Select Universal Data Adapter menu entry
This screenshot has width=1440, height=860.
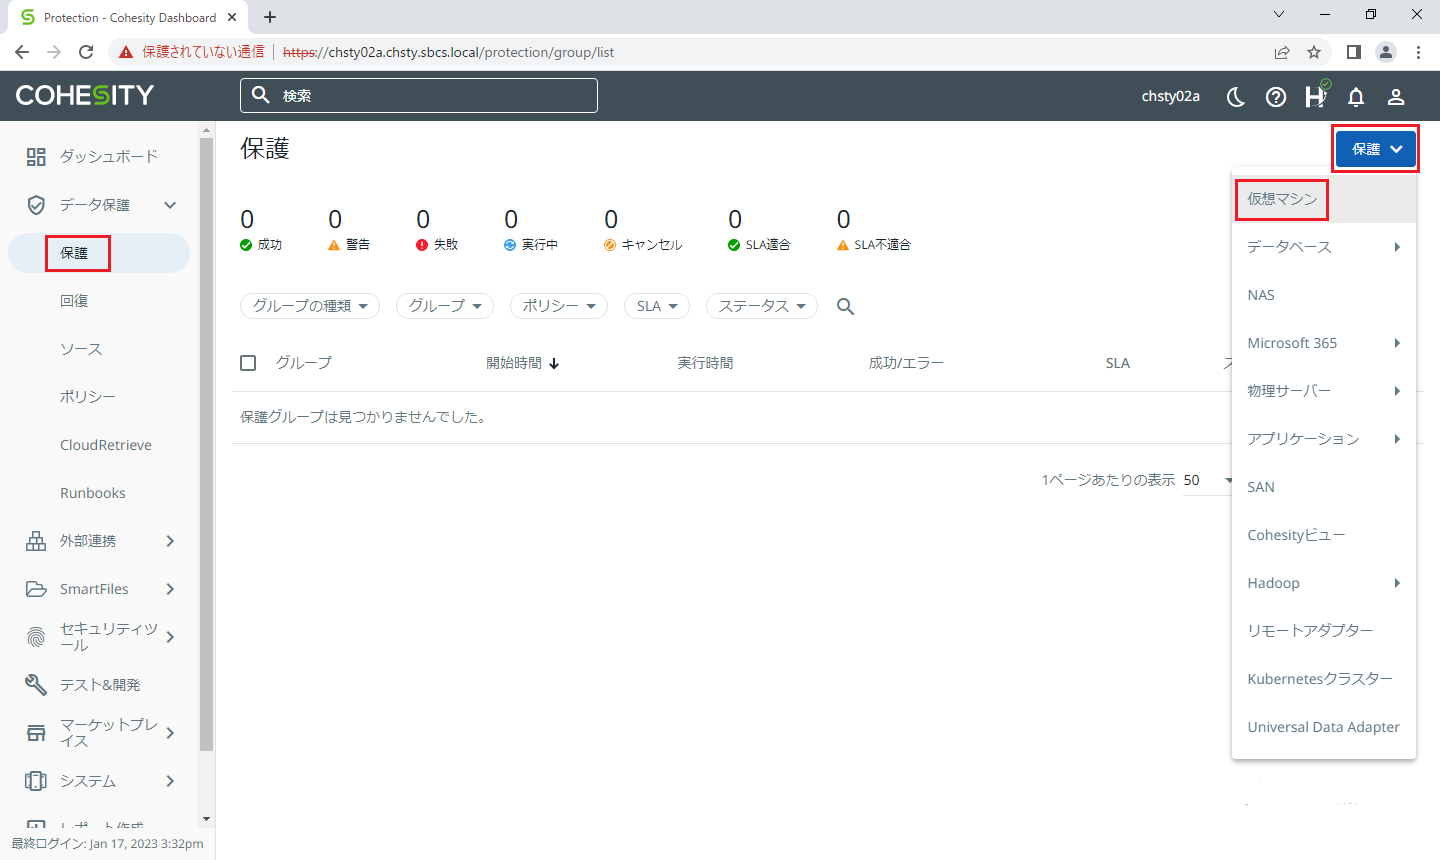coord(1324,727)
